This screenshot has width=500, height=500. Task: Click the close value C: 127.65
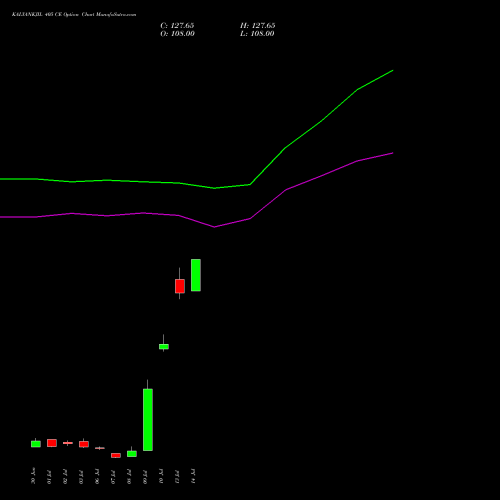click(x=177, y=26)
